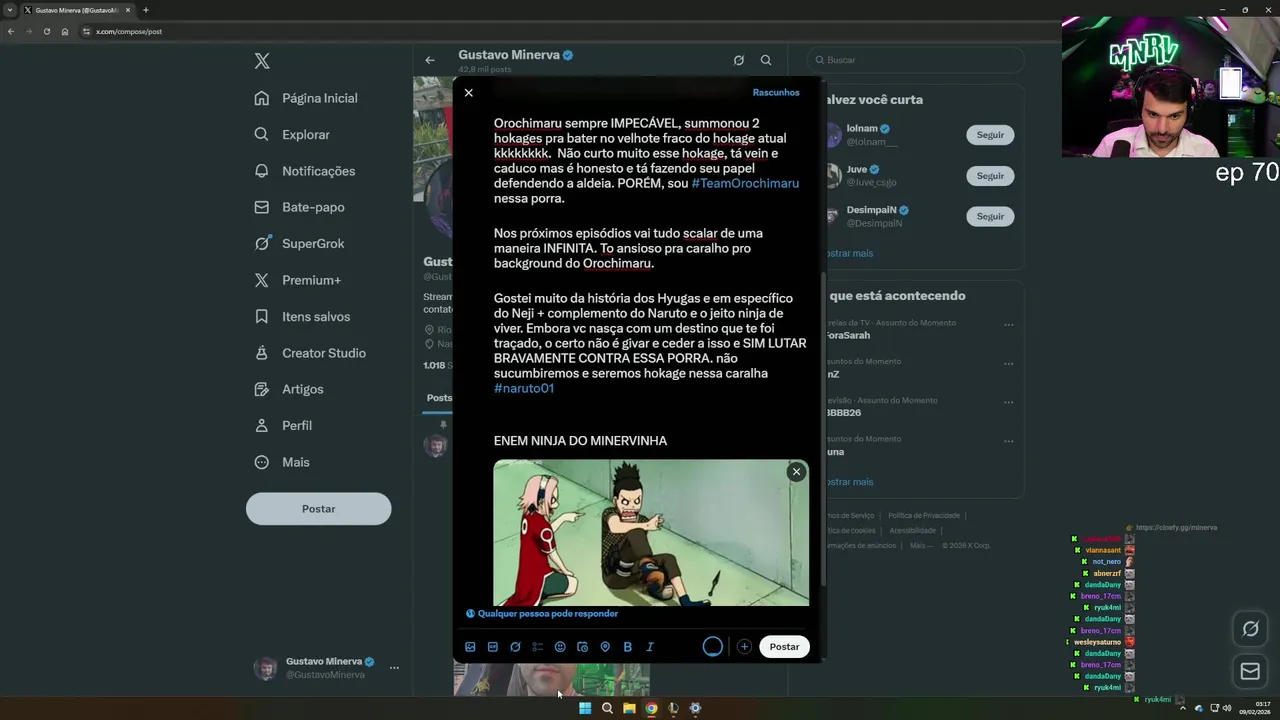Click the floating Grok button at bottom right
This screenshot has height=720, width=1280.
click(1250, 629)
